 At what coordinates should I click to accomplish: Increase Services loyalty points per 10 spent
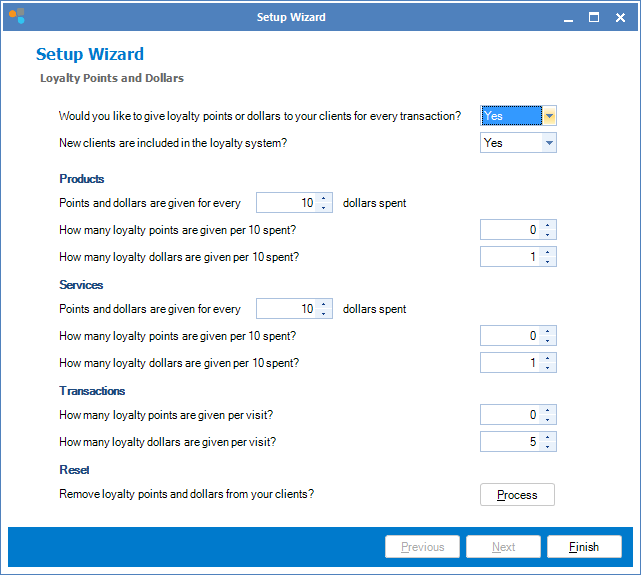click(547, 331)
